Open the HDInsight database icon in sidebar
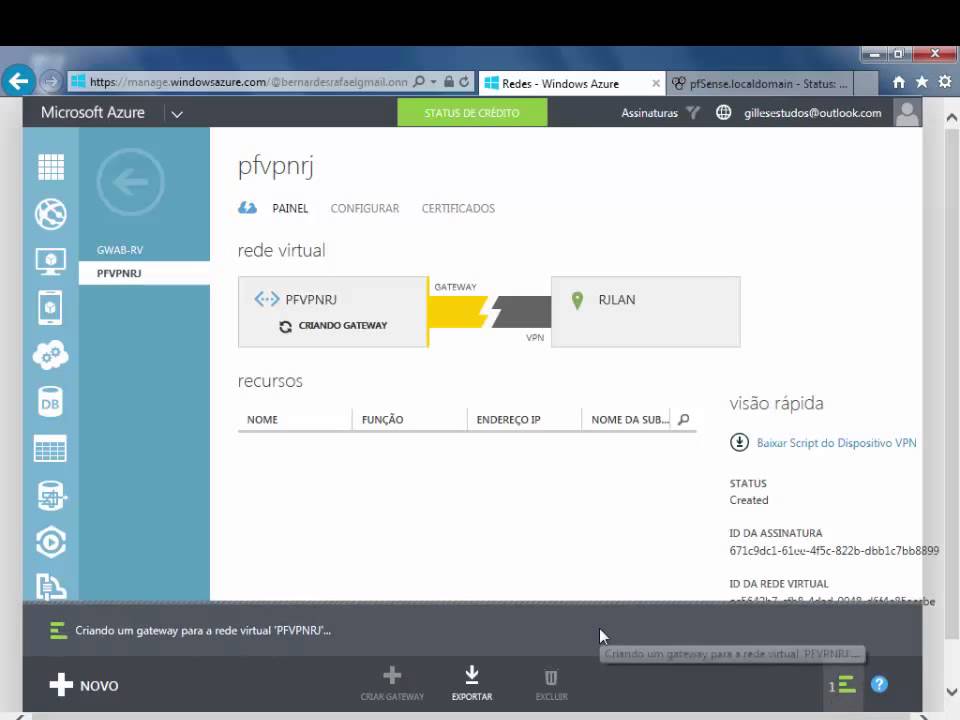 51,495
